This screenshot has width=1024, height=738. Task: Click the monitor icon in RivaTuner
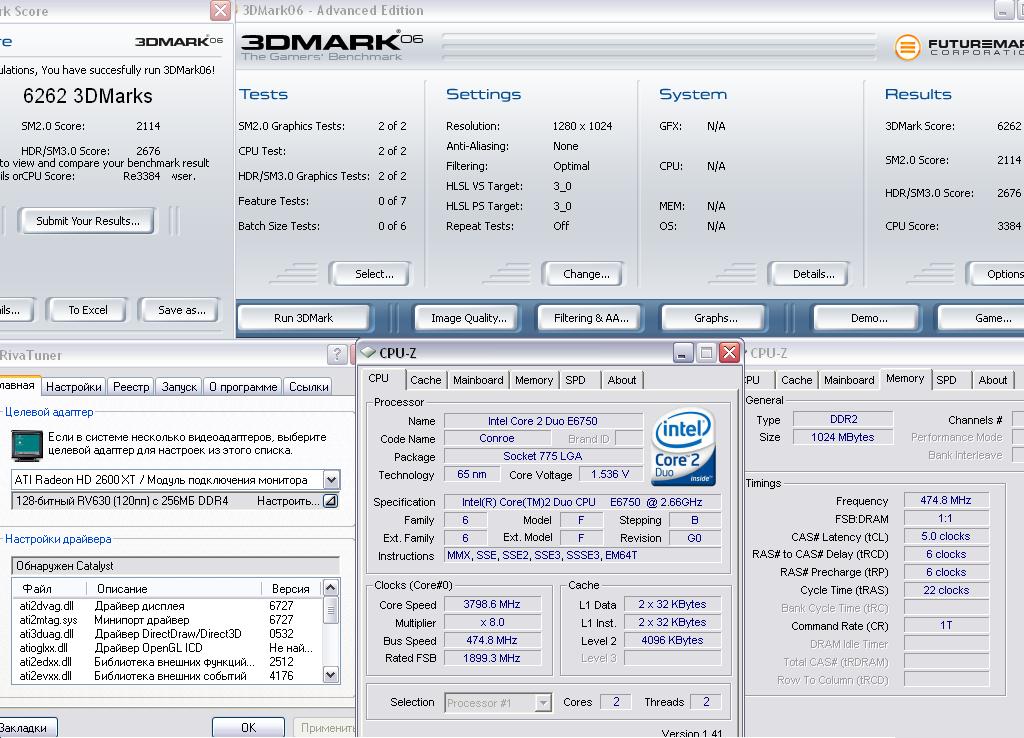click(27, 445)
